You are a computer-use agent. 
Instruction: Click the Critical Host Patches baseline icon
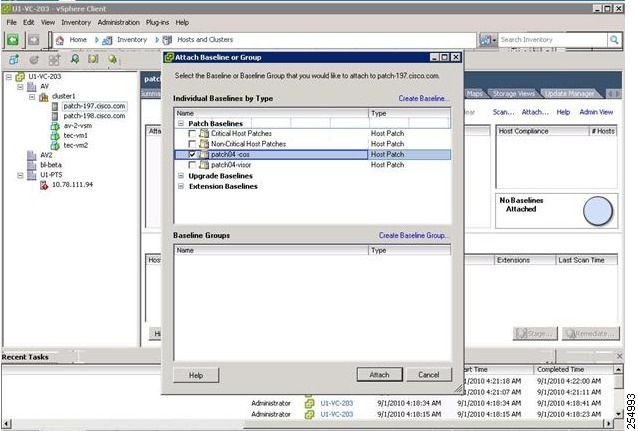tap(204, 133)
